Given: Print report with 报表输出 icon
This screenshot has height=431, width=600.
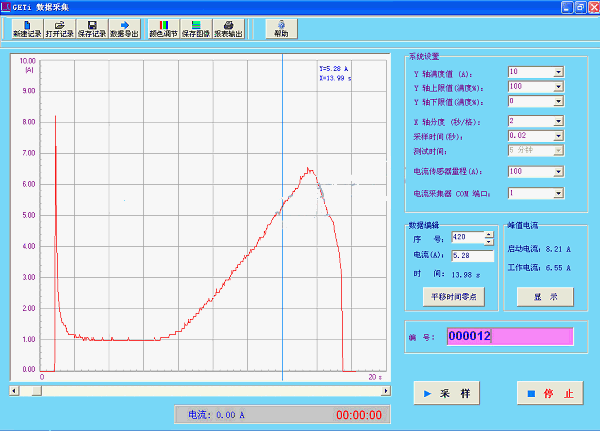Looking at the screenshot, I should click(228, 29).
